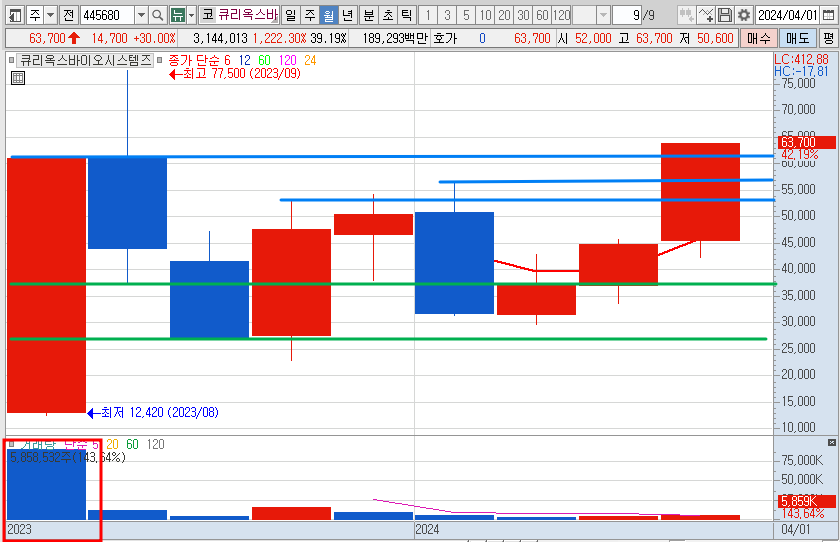Click the LC:412.88 indicator text
Screen dimensions: 840x542
point(801,59)
